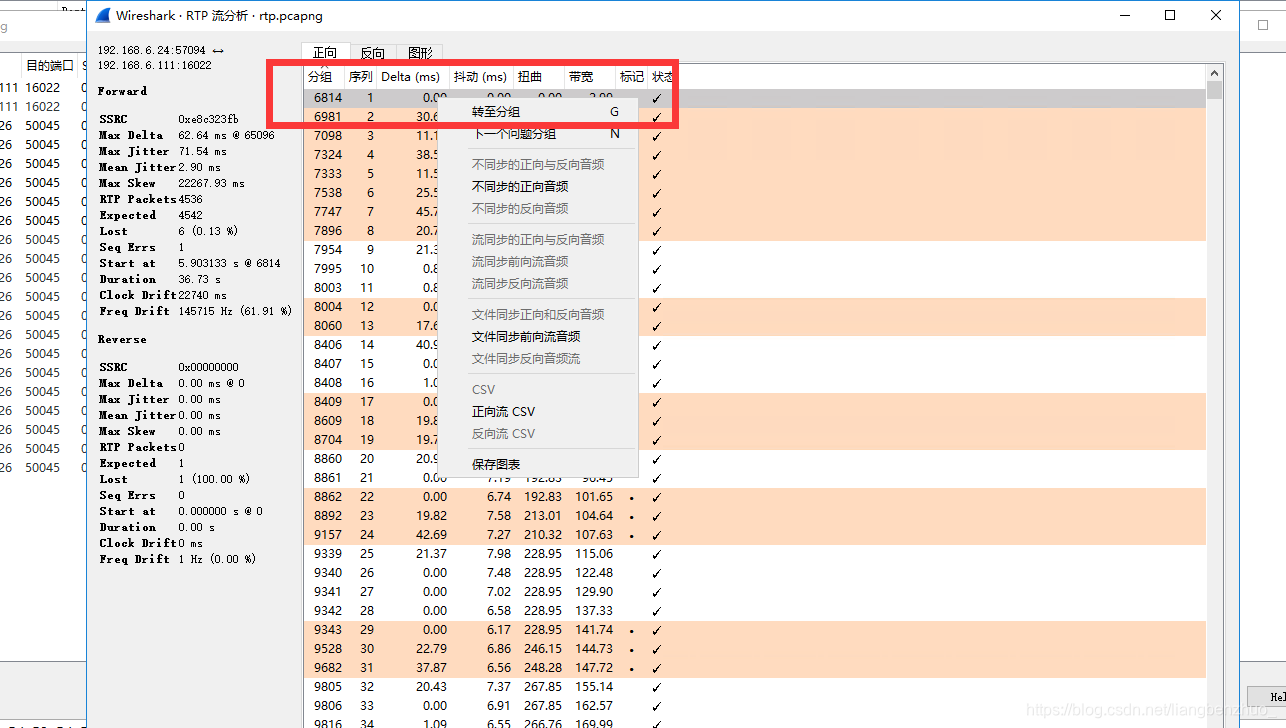This screenshot has width=1286, height=728.
Task: Sort by the 扭曲 column header
Action: coord(539,77)
